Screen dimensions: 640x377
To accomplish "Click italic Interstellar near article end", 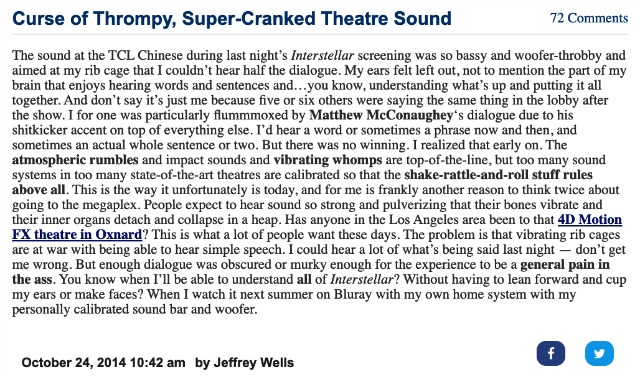I will pyautogui.click(x=362, y=279).
